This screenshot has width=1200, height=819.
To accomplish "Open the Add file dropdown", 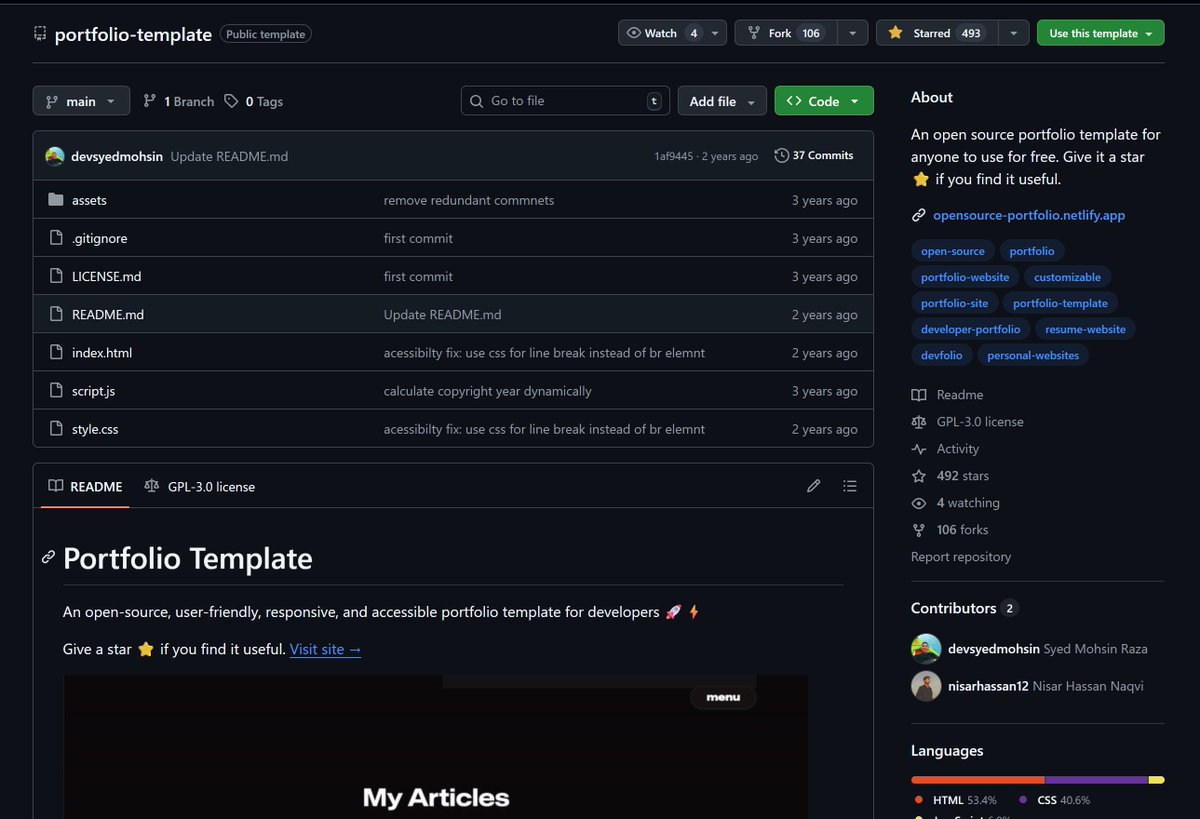I will tap(722, 101).
